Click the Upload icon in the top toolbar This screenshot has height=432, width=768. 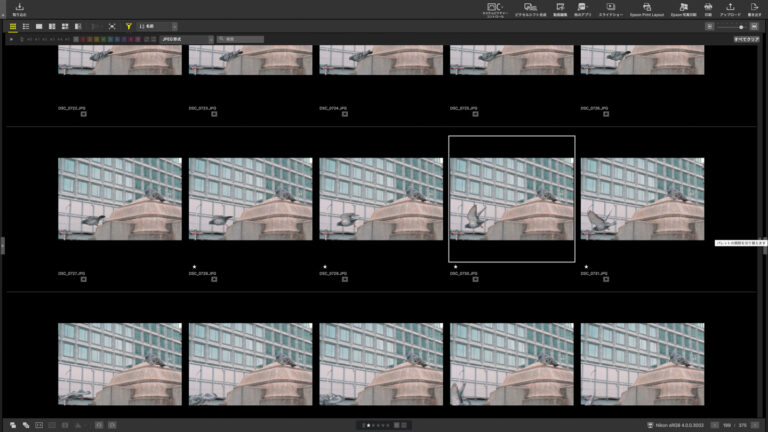tap(730, 9)
